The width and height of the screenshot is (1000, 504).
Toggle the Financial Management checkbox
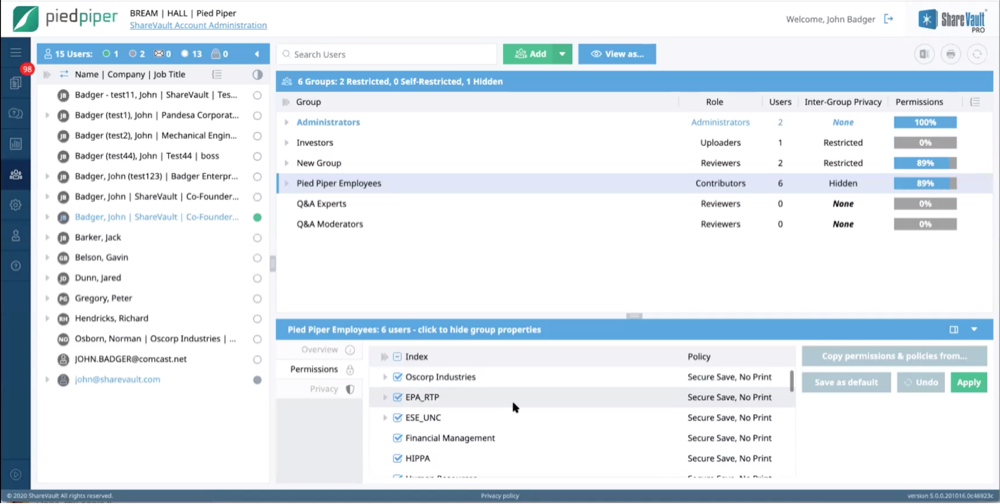coord(398,438)
